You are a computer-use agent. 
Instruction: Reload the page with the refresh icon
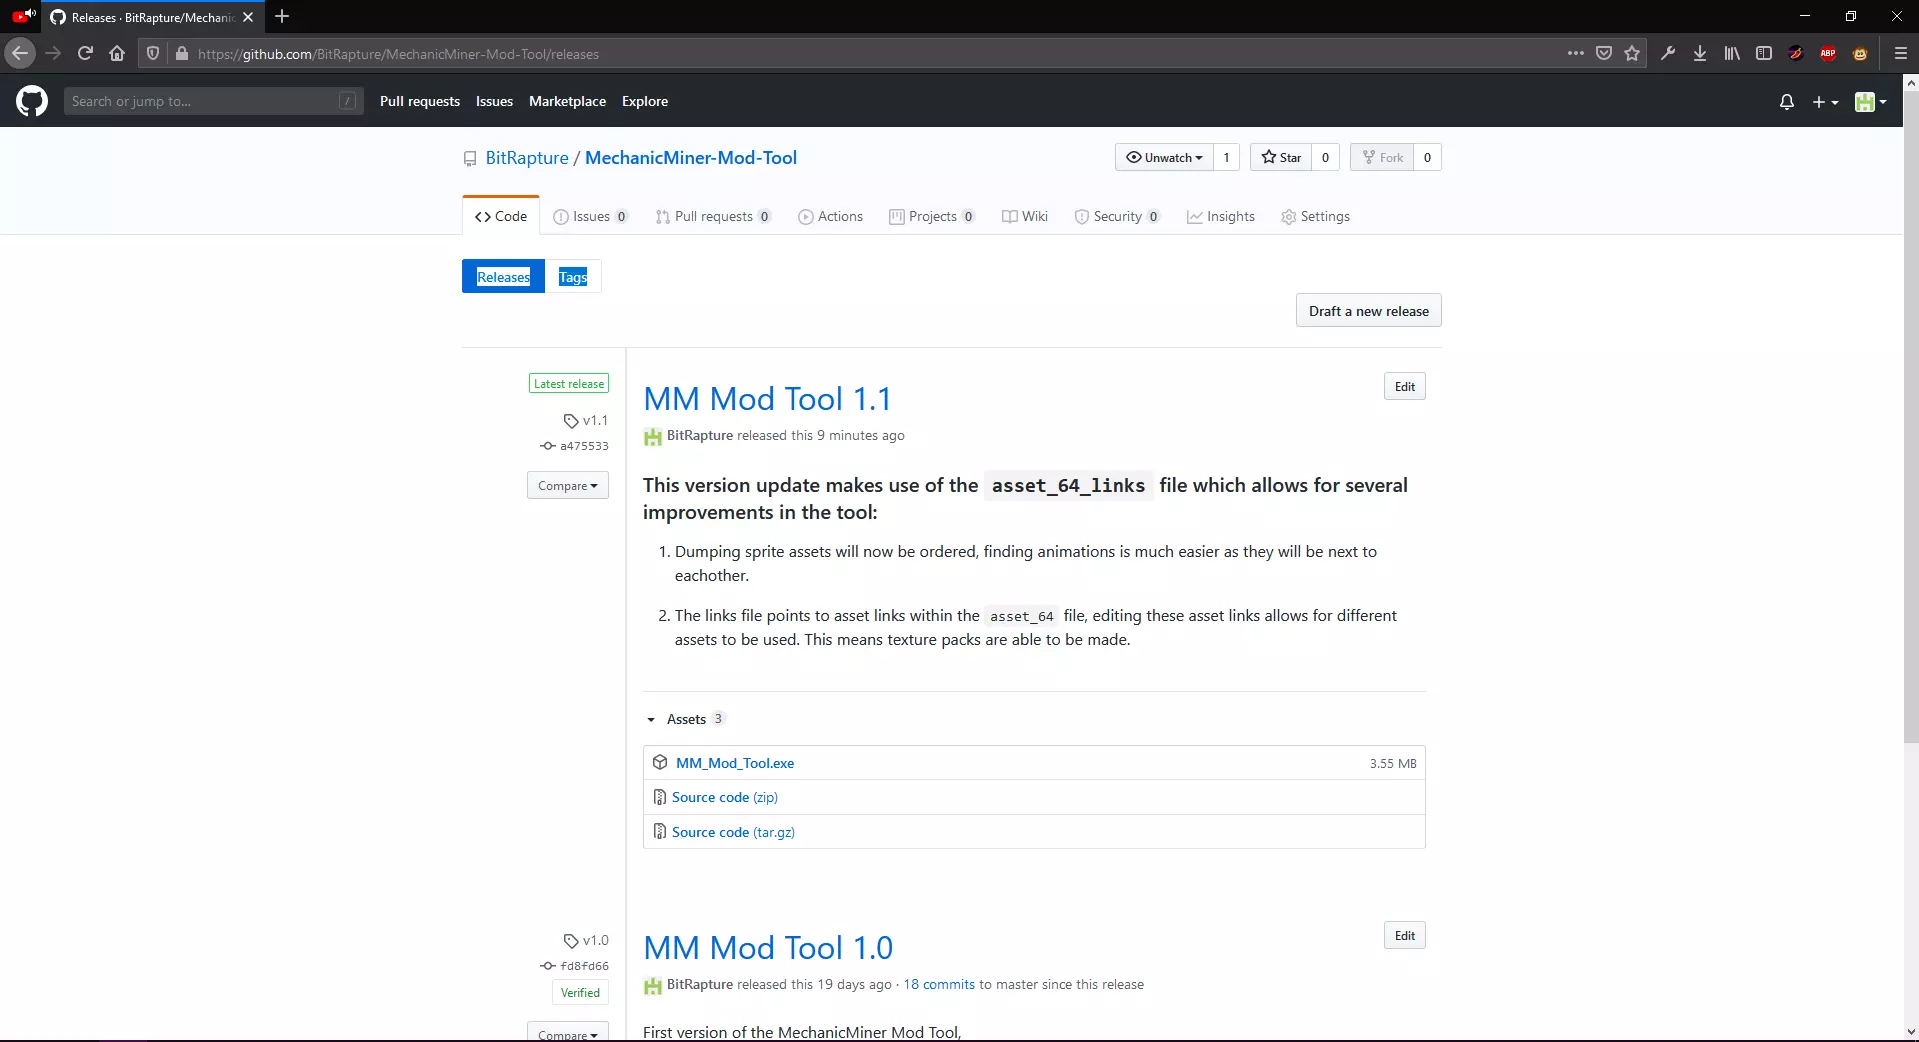coord(85,54)
